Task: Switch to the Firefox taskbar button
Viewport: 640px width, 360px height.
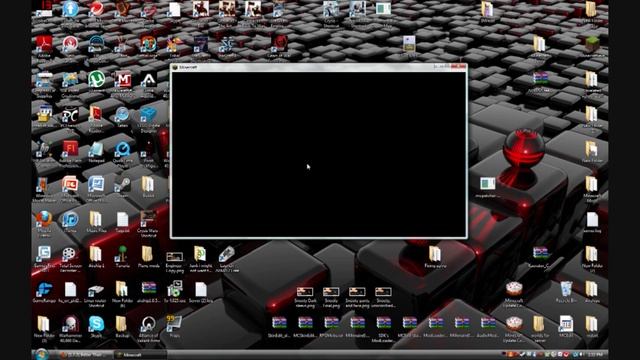Action: pyautogui.click(x=84, y=355)
